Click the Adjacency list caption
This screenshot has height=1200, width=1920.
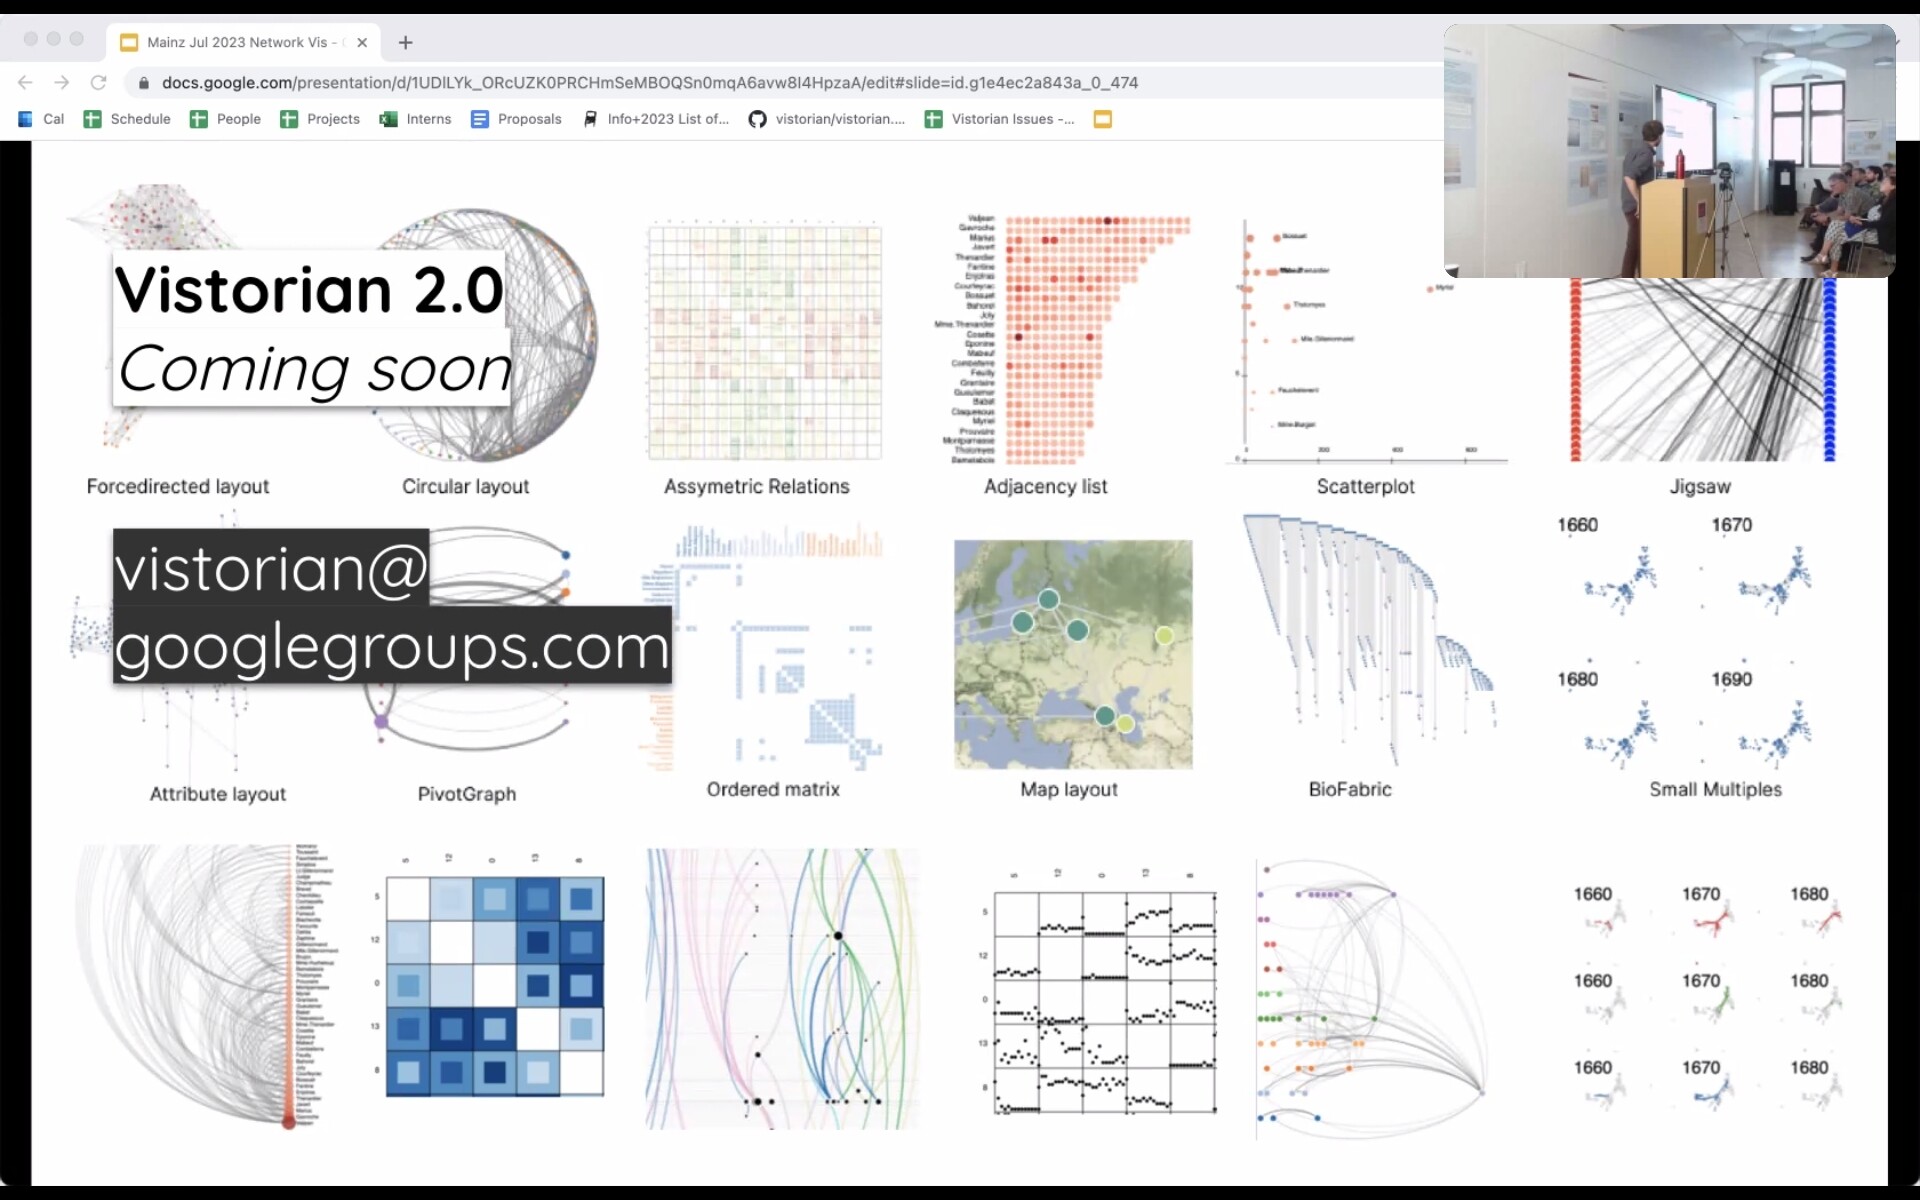1046,487
